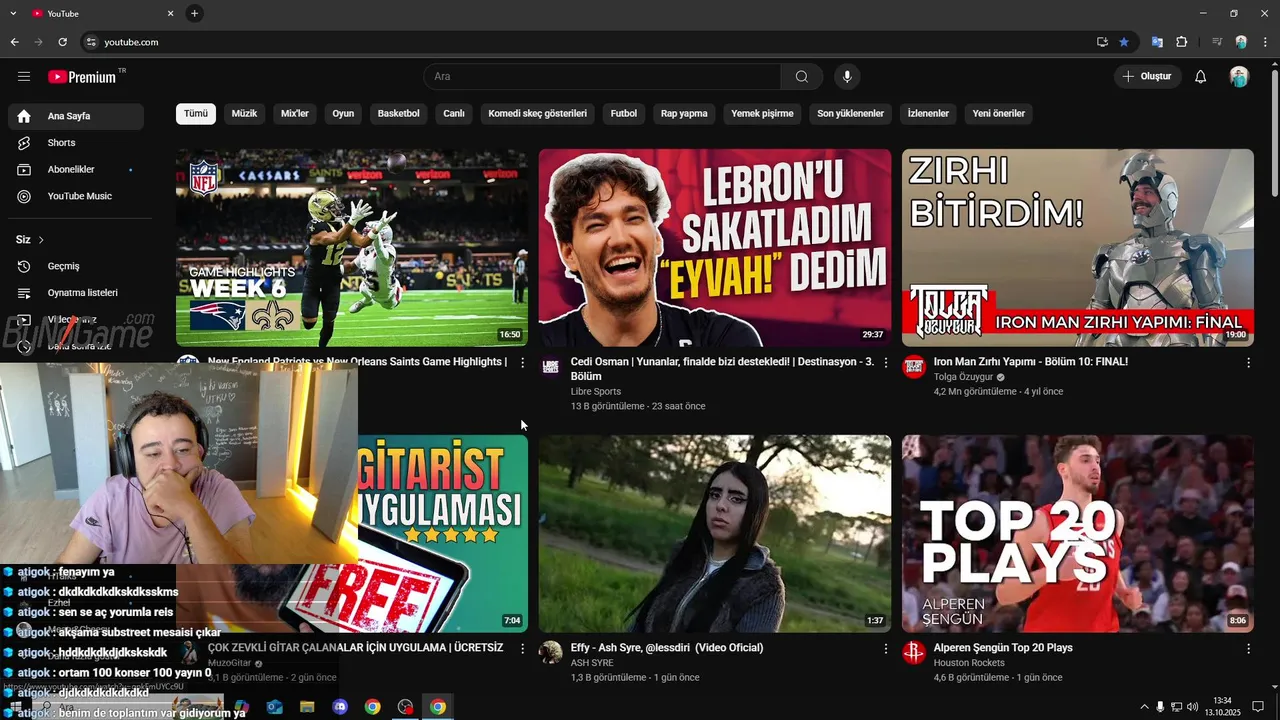Go to the YouTube Premium logo home
The height and width of the screenshot is (720, 1280).
click(x=82, y=77)
